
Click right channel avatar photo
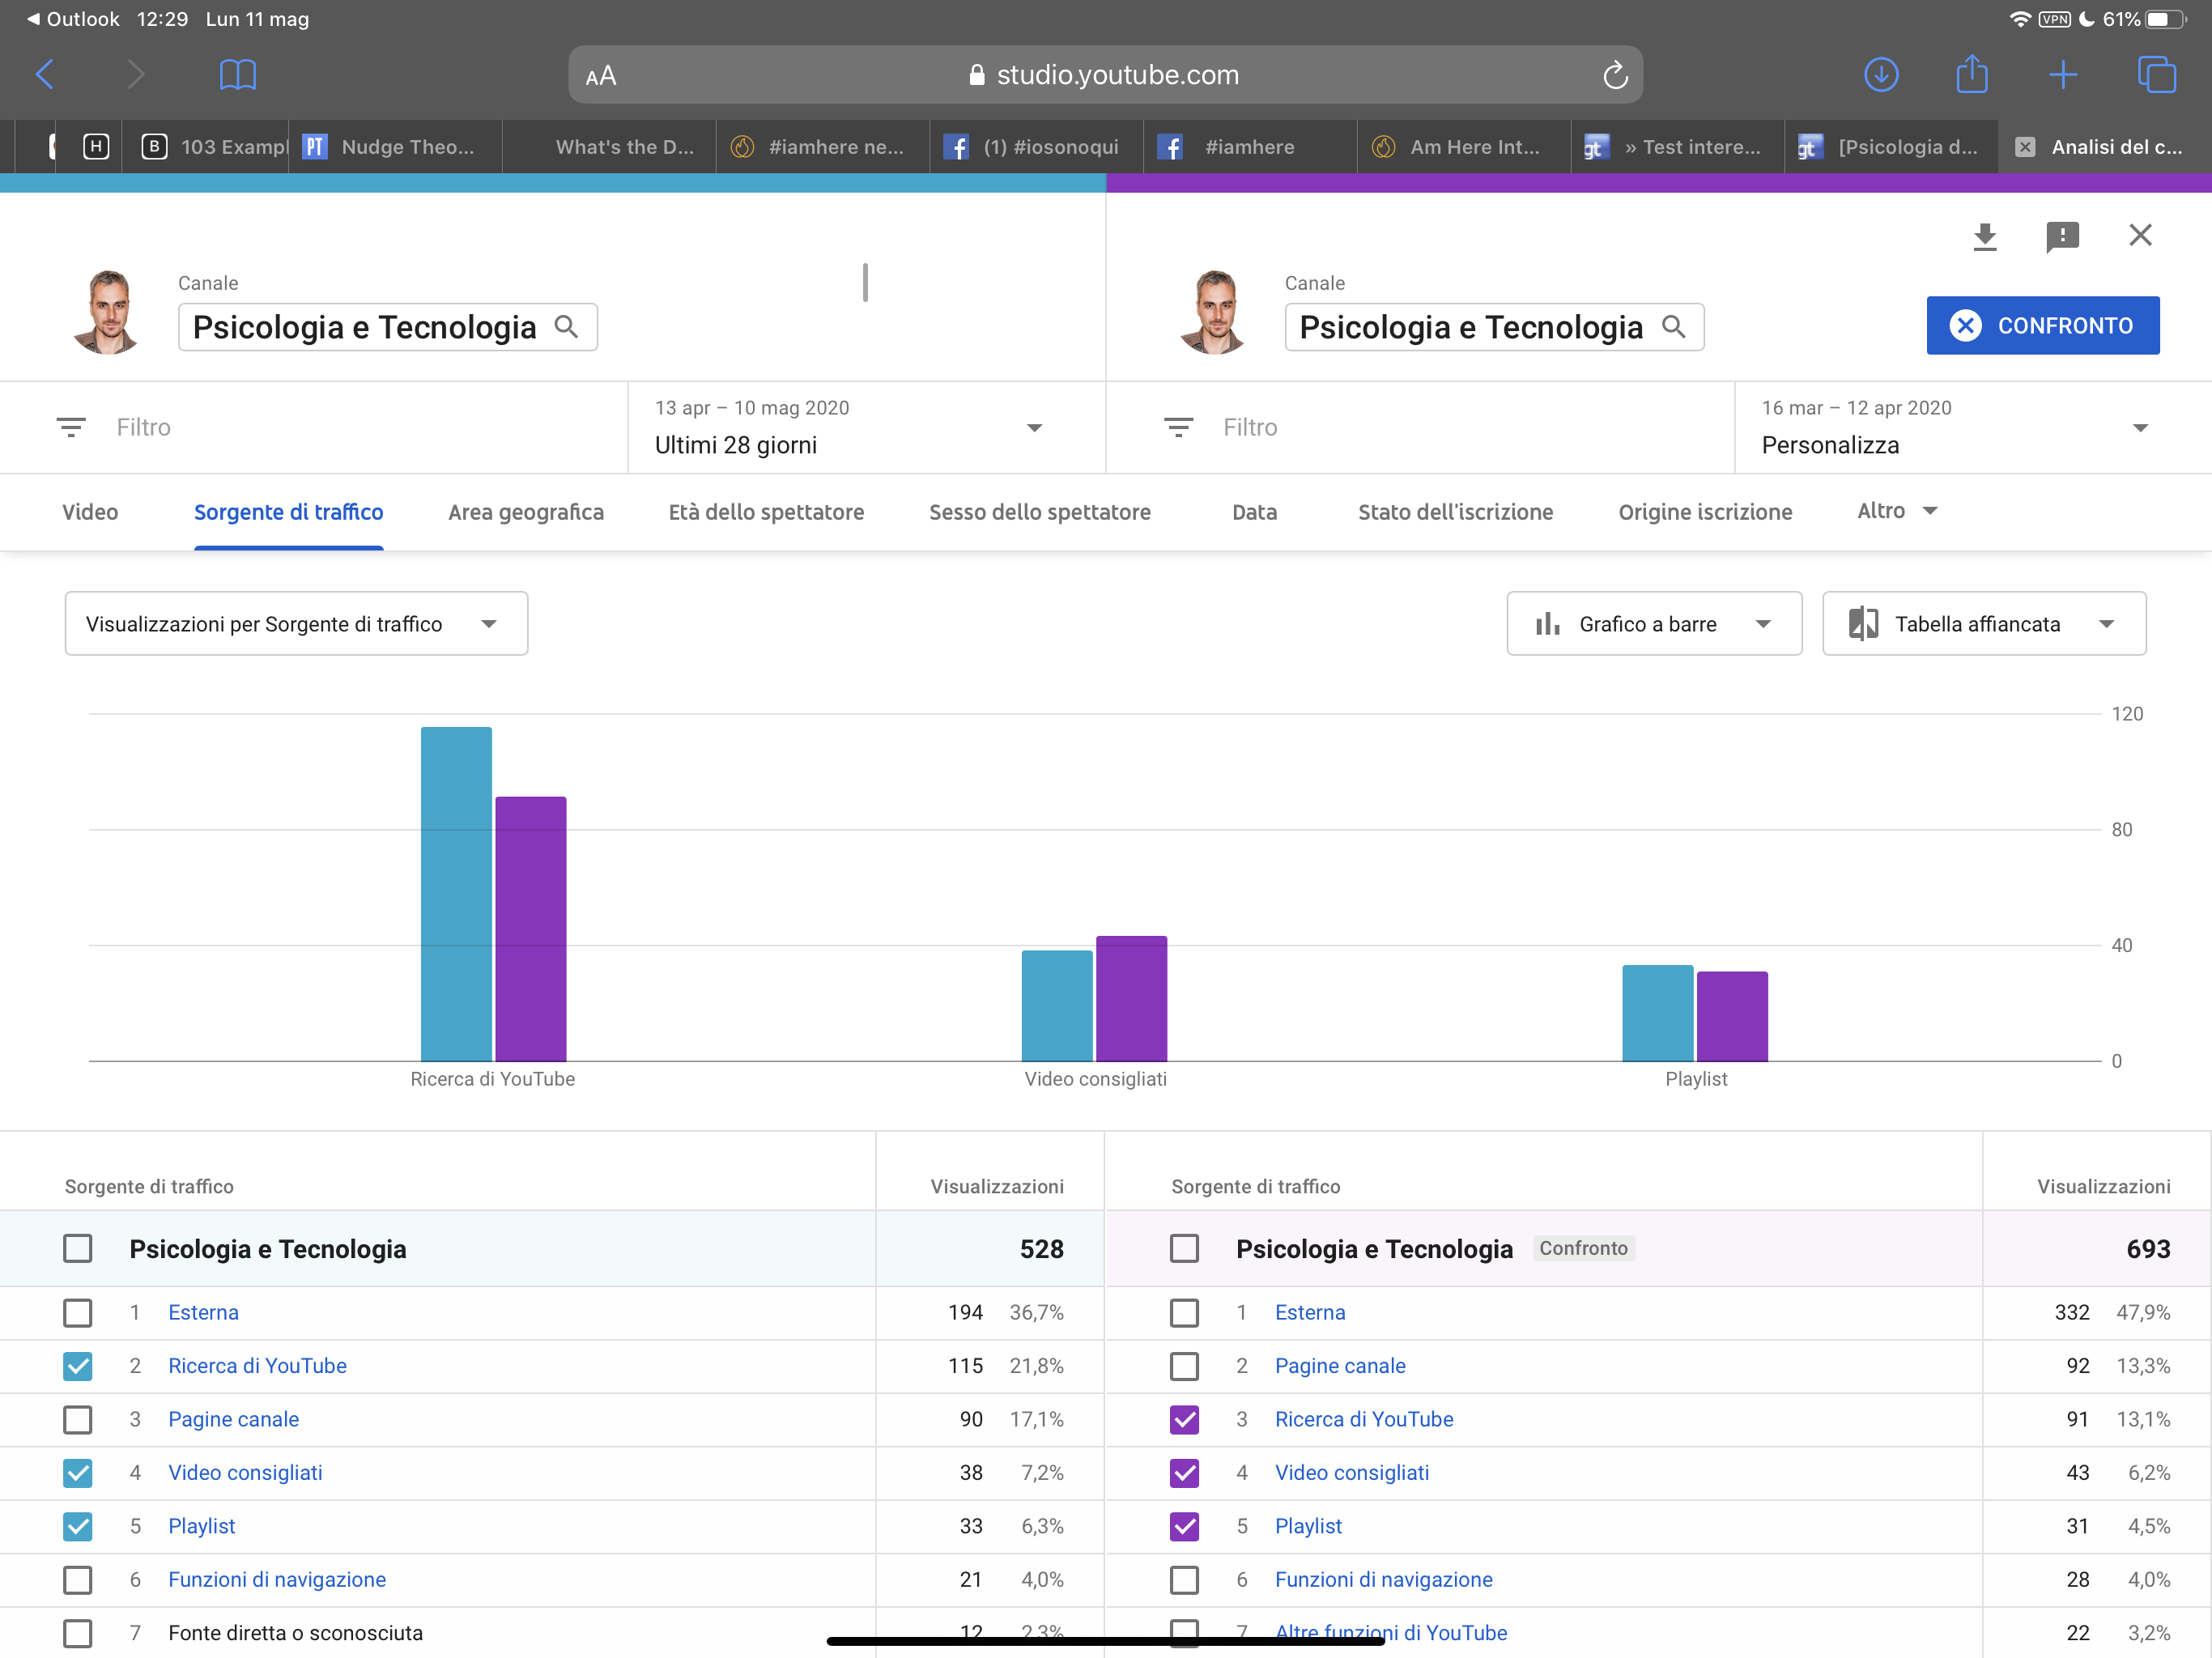tap(1214, 312)
